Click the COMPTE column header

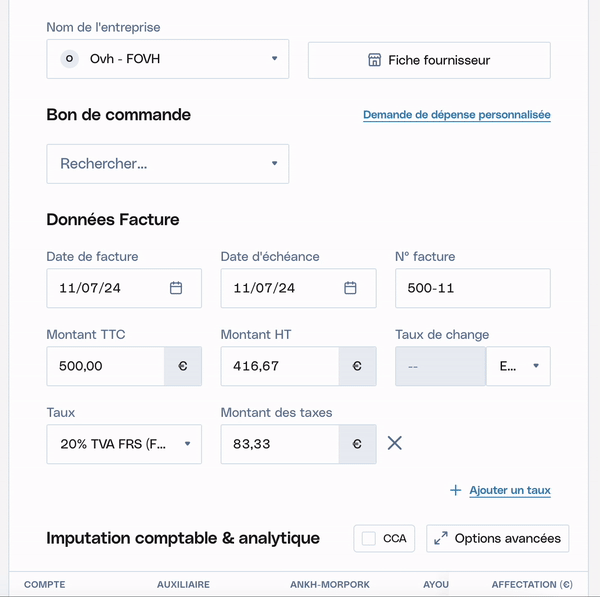click(45, 584)
